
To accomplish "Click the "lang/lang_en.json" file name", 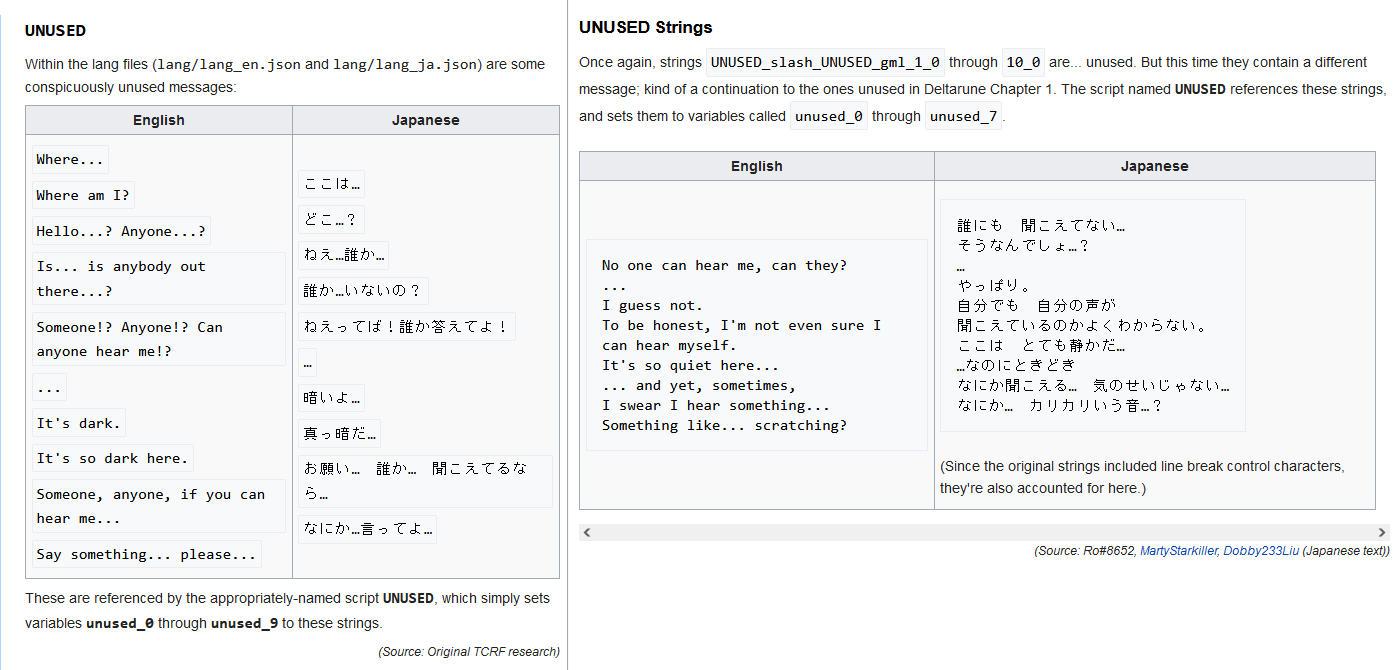I will (228, 64).
